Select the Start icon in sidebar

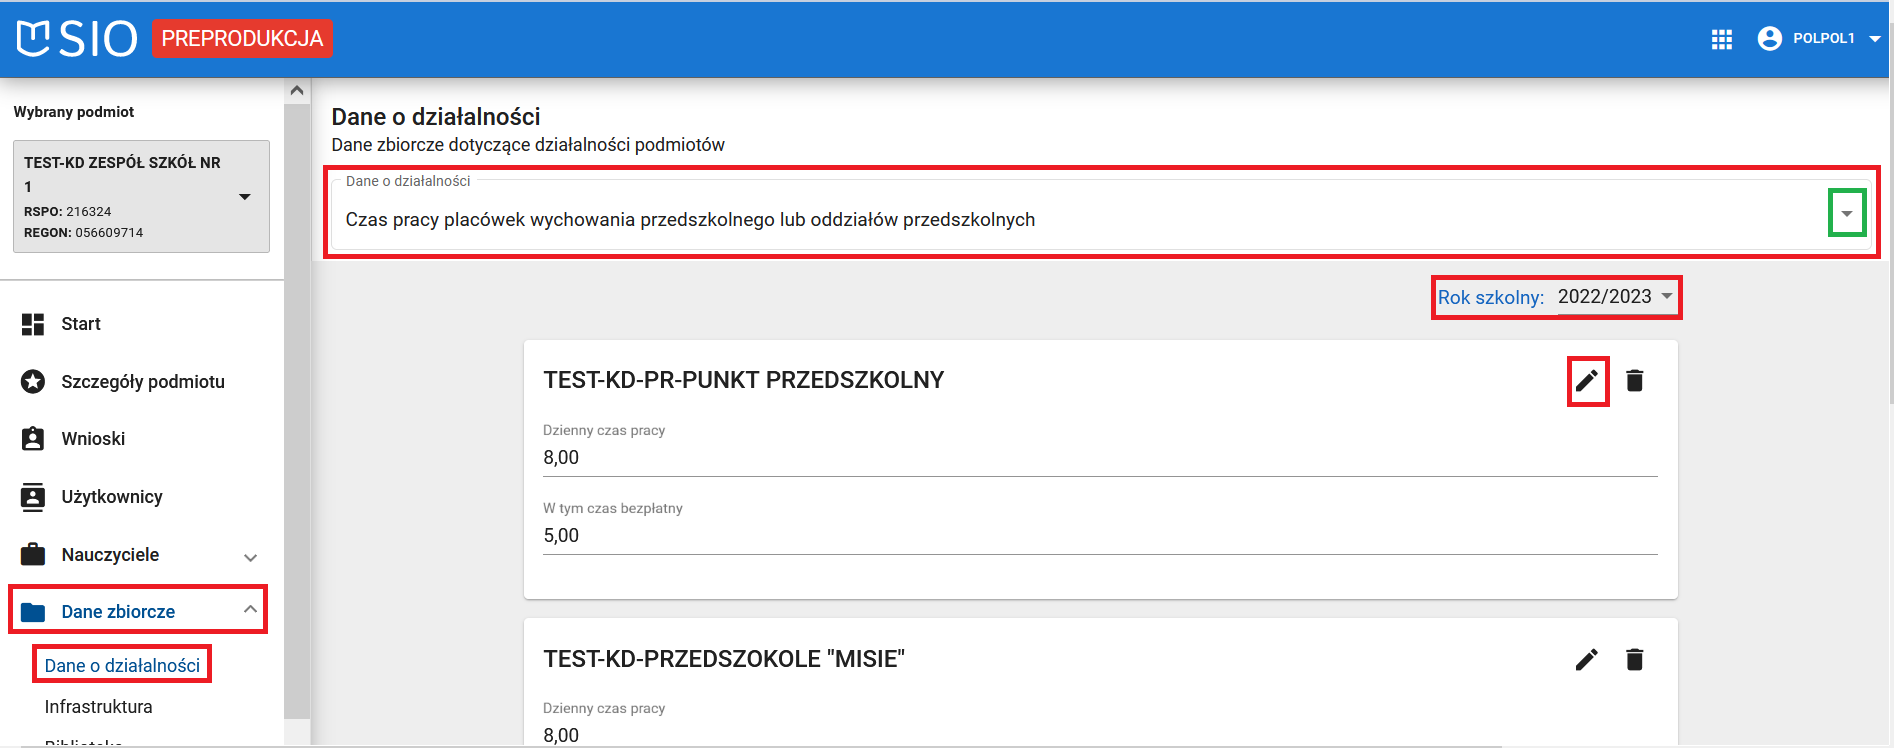(33, 323)
